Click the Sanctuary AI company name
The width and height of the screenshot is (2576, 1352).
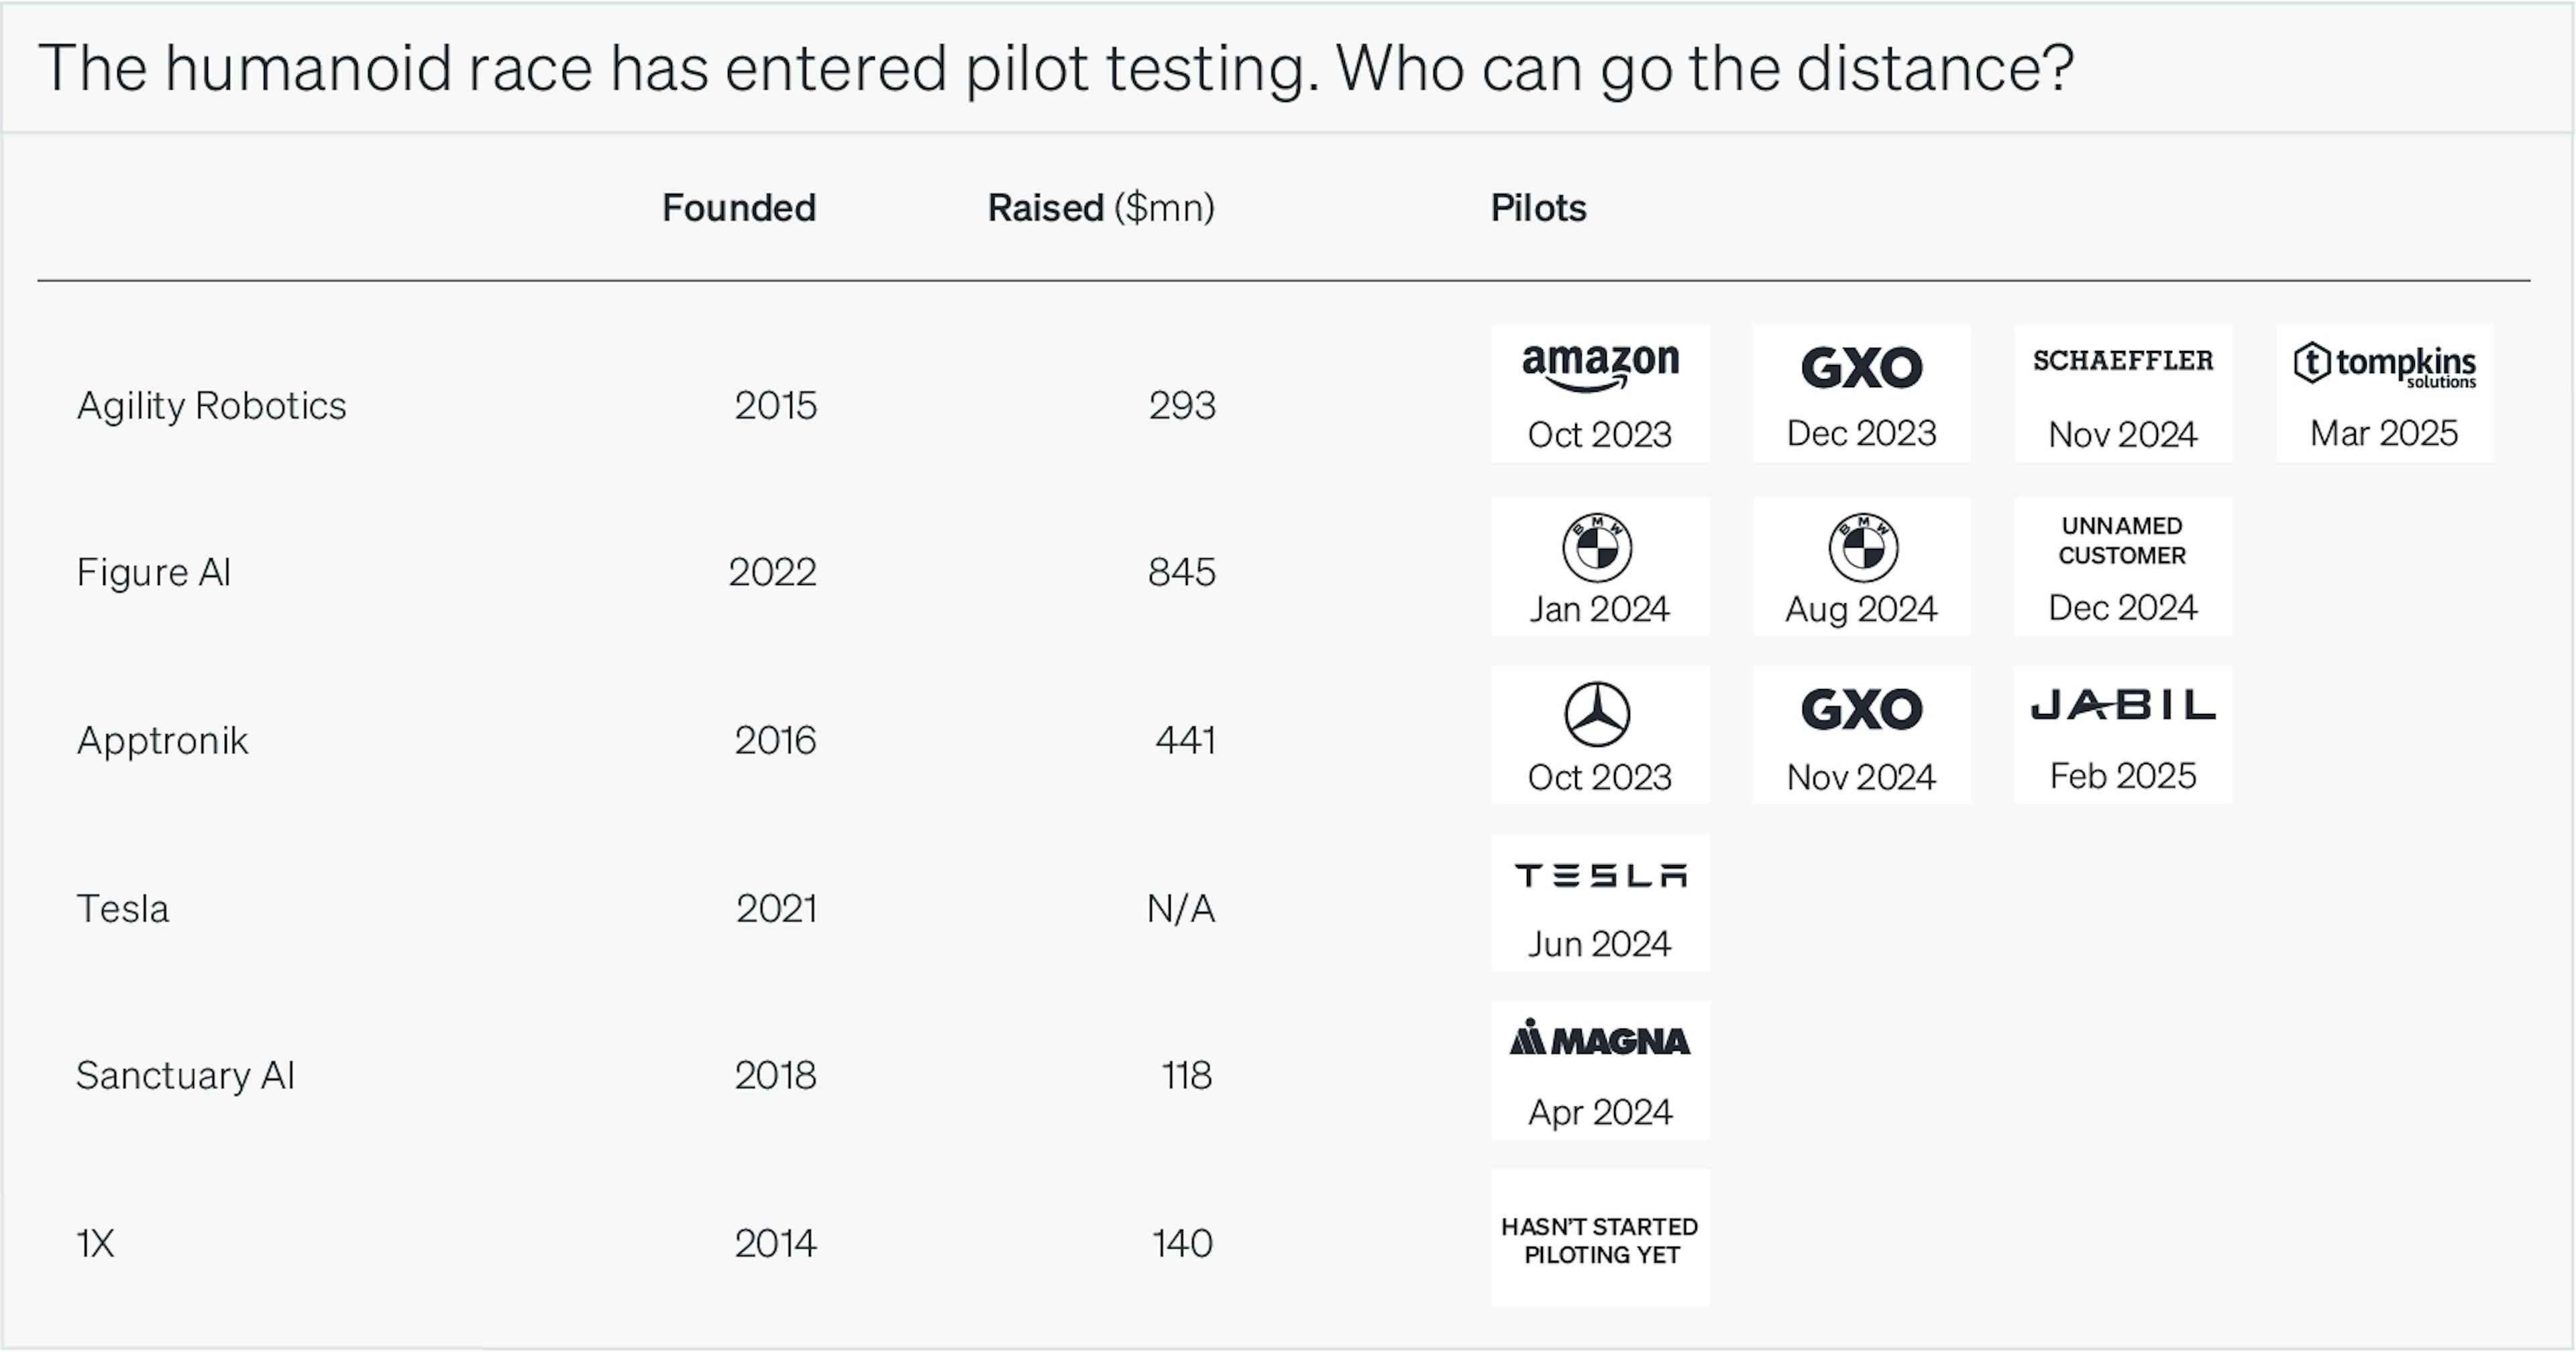(x=185, y=1075)
